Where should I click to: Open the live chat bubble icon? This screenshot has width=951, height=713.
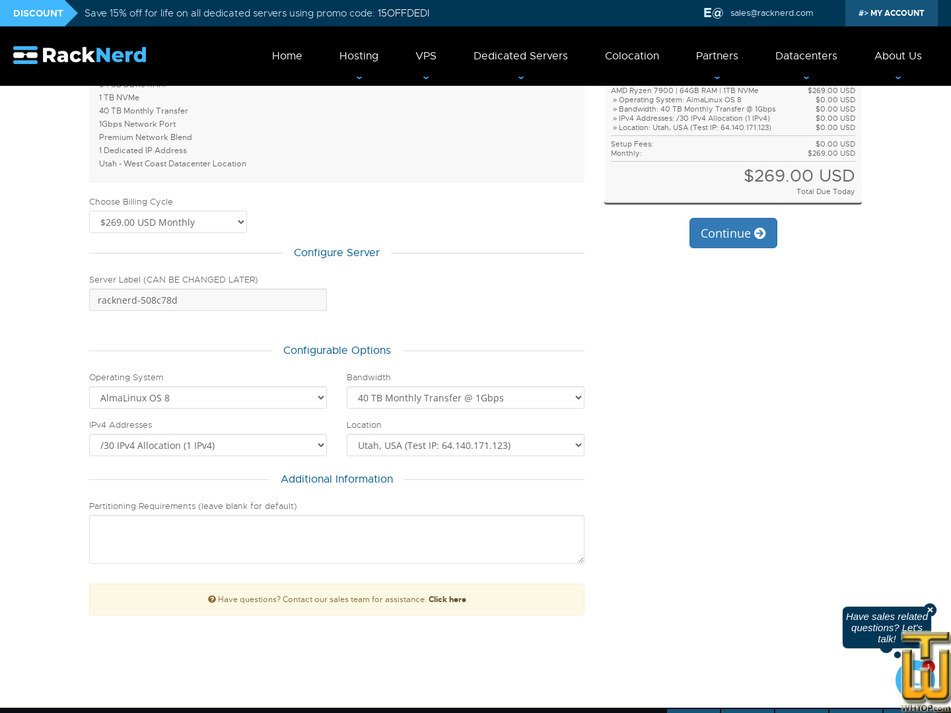coord(905,680)
